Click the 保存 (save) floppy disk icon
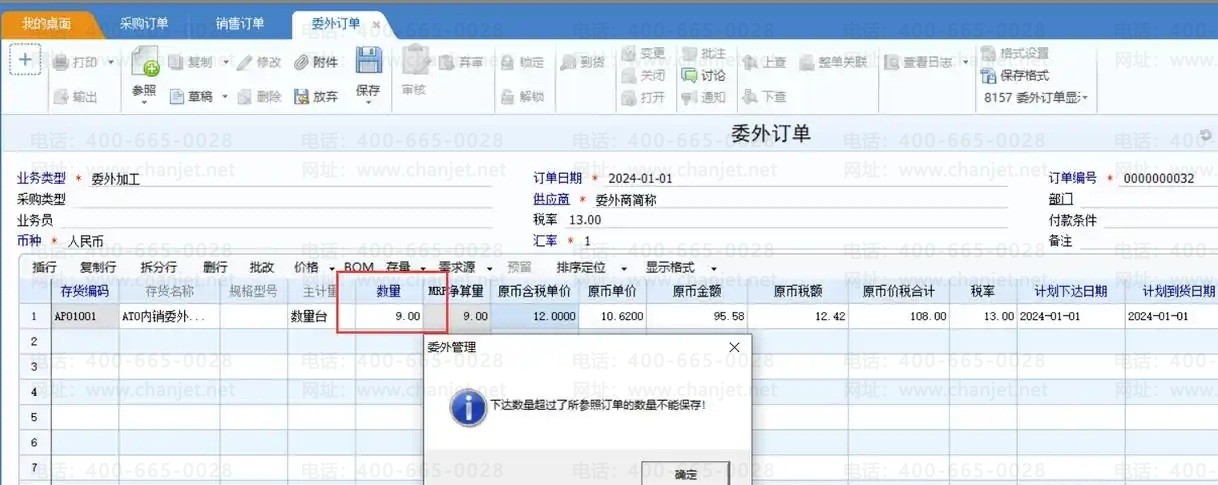This screenshot has width=1218, height=485. pos(368,63)
